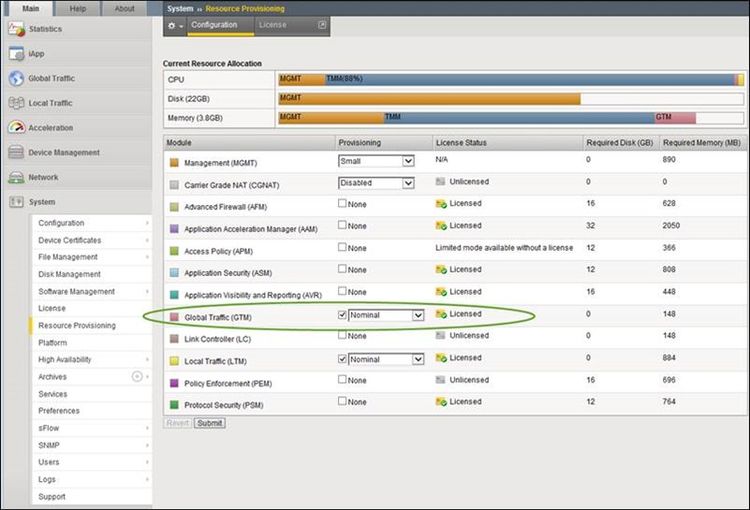Click the Global Traffic globe icon
750x510 pixels.
16,79
